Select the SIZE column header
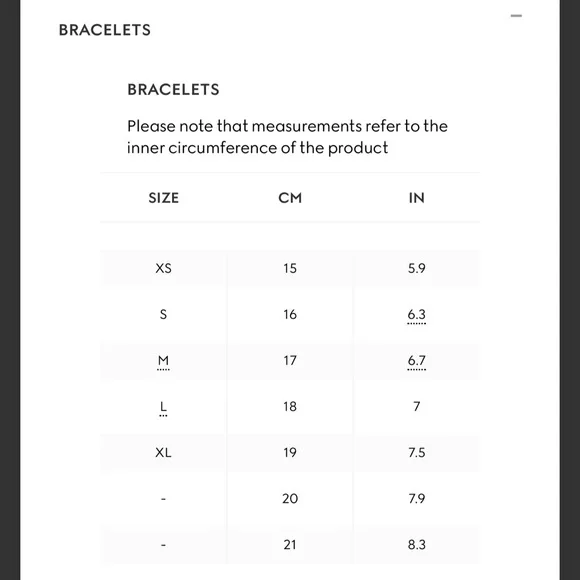Image resolution: width=580 pixels, height=580 pixels. pyautogui.click(x=163, y=198)
